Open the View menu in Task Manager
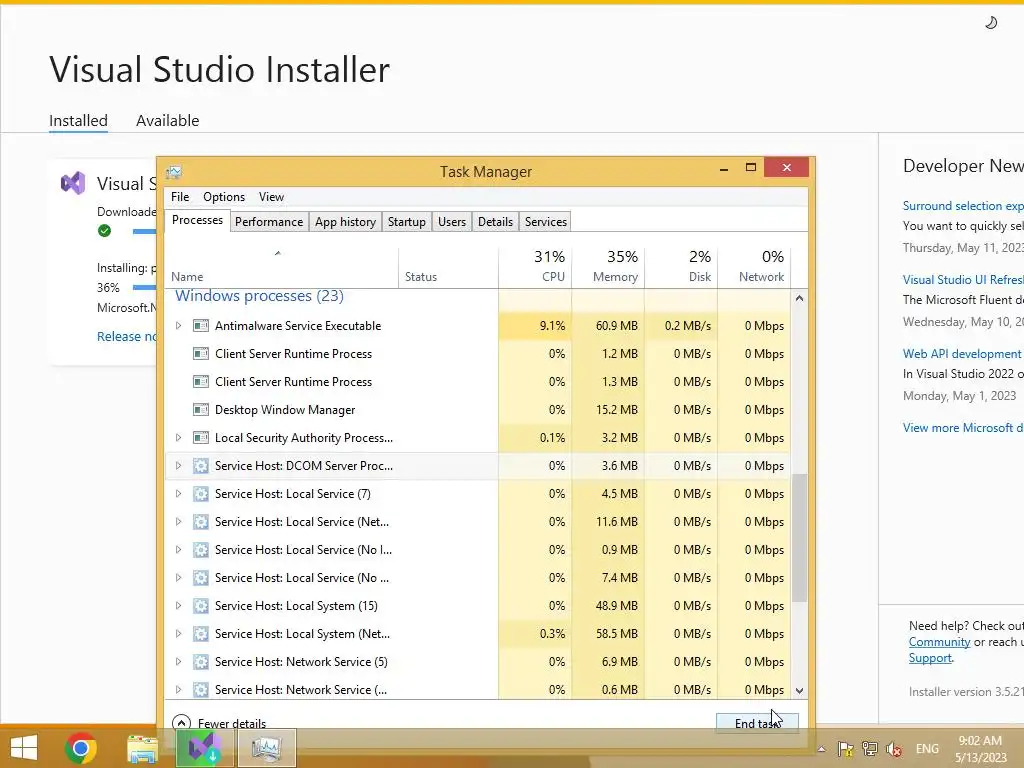The width and height of the screenshot is (1024, 768). pos(271,197)
